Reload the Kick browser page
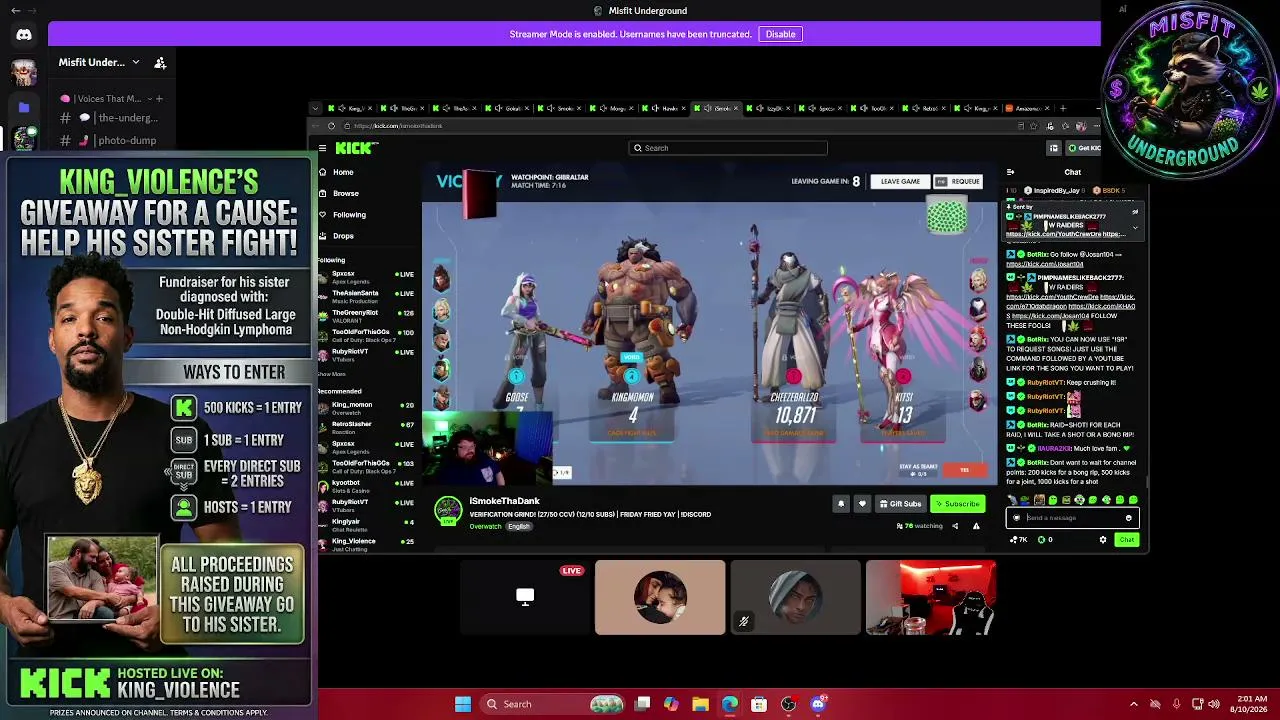Image resolution: width=1280 pixels, height=720 pixels. tap(331, 126)
